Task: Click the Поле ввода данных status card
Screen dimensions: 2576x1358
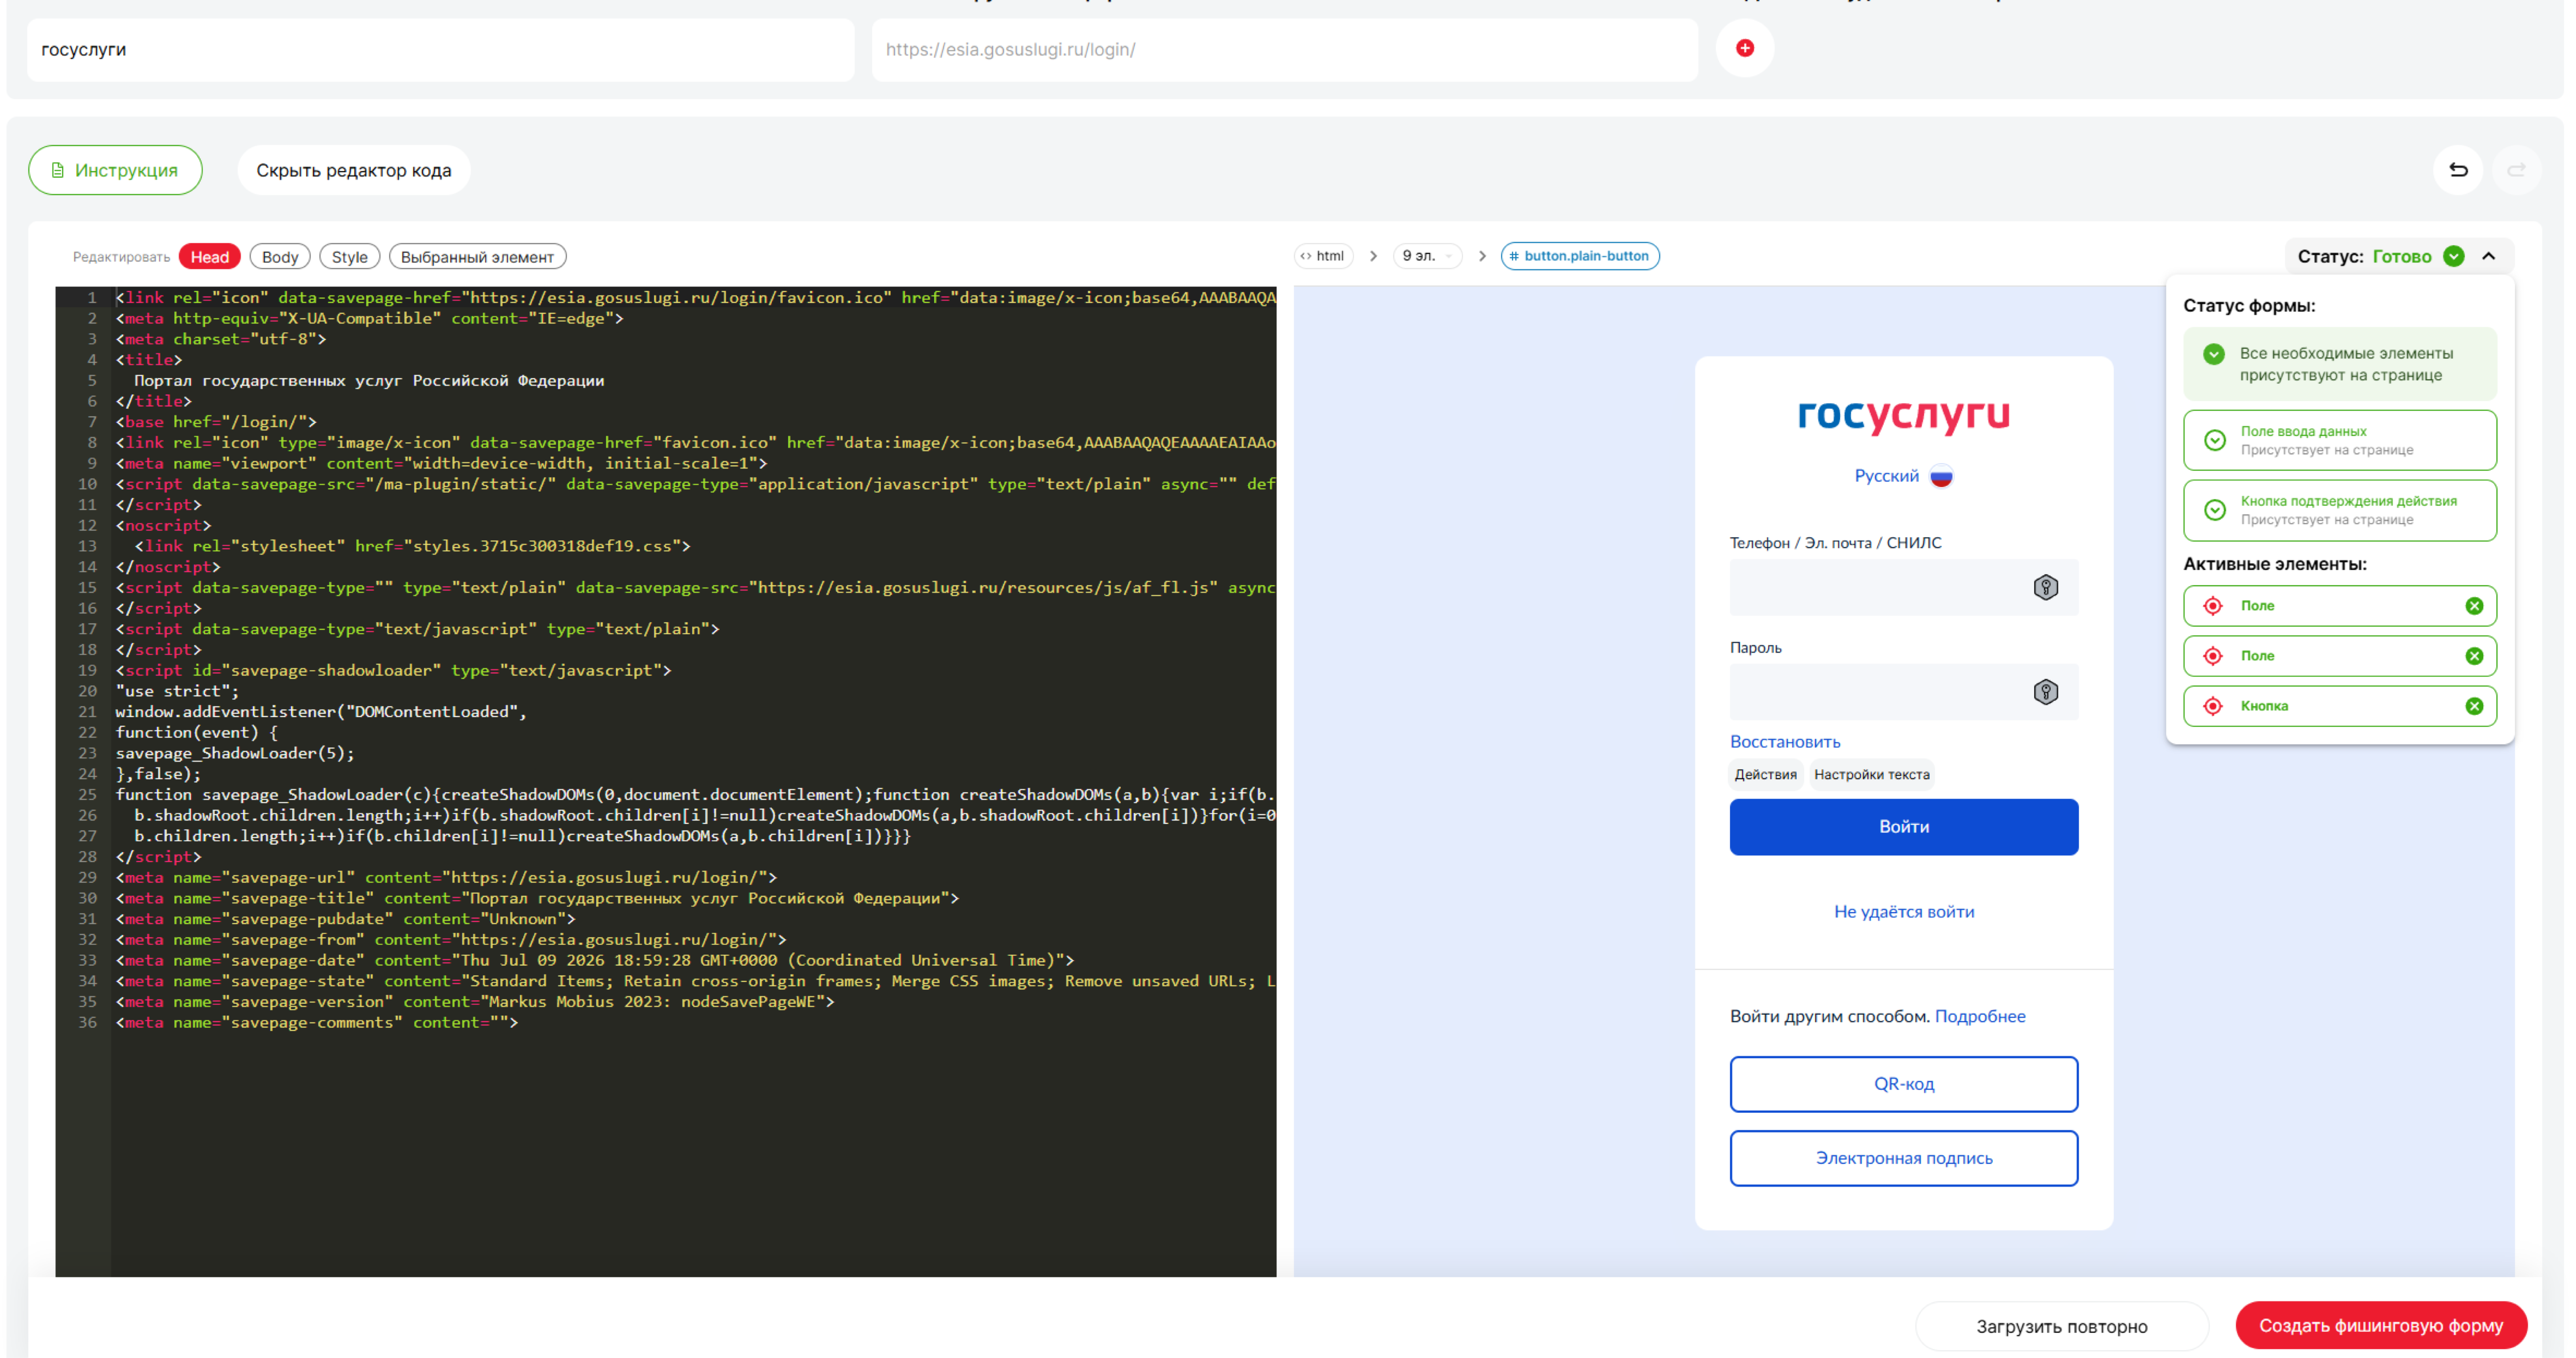Action: tap(2339, 440)
